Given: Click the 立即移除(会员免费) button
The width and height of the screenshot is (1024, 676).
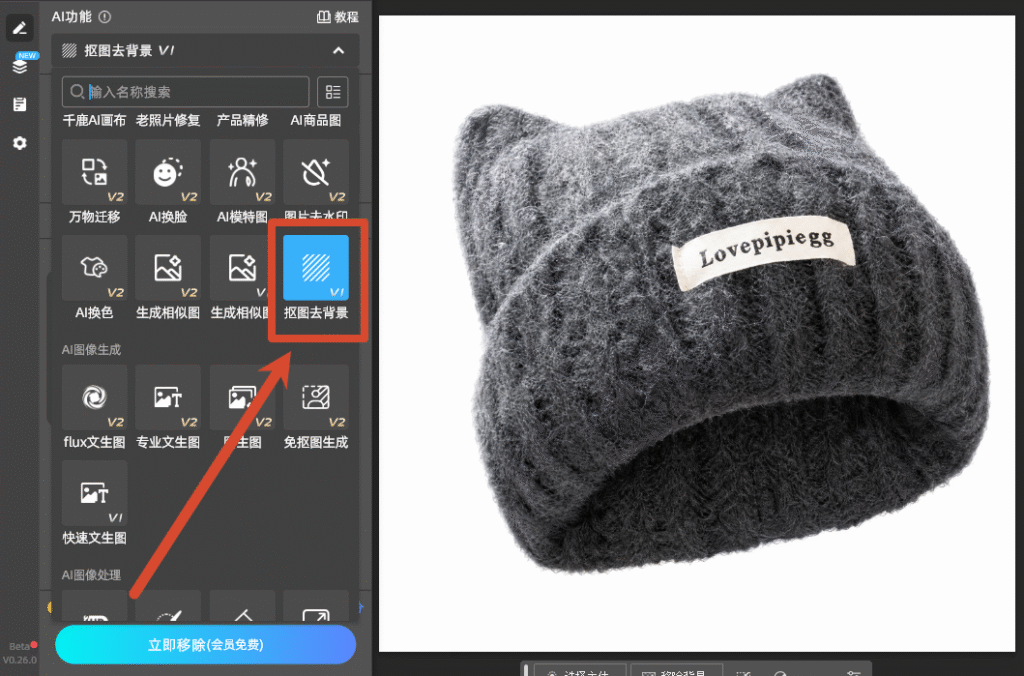Looking at the screenshot, I should pos(206,645).
